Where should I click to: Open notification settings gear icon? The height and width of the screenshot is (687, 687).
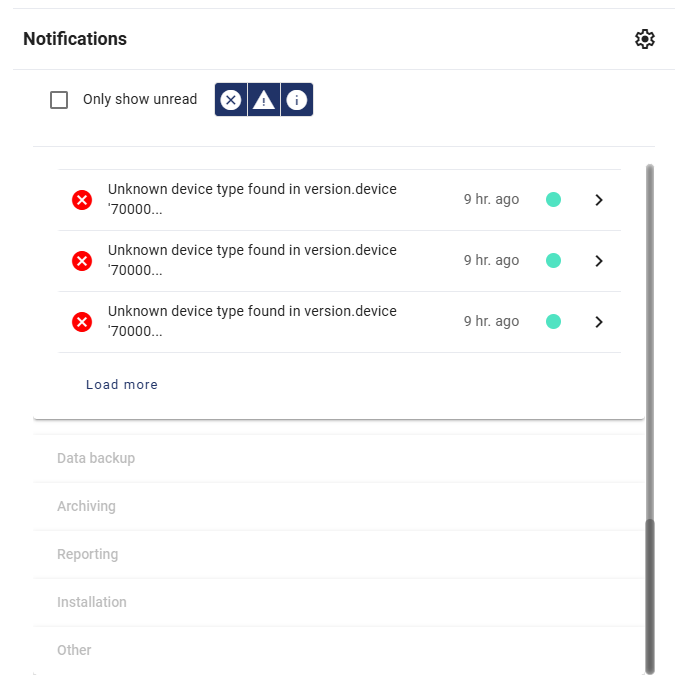coord(645,39)
